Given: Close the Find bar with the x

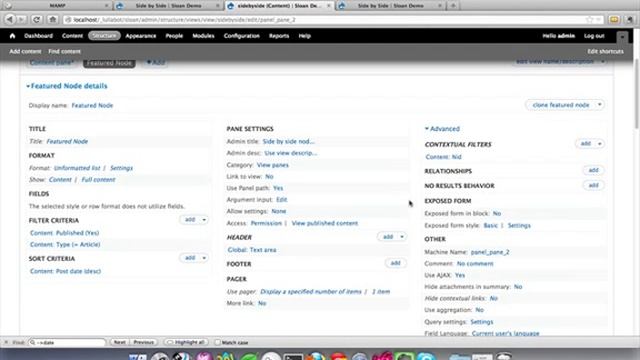Looking at the screenshot, I should [6, 342].
